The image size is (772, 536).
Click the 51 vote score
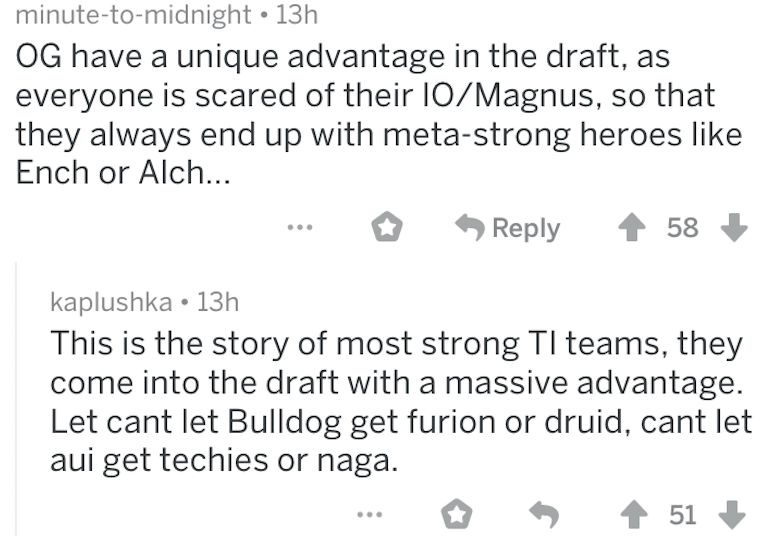pyautogui.click(x=682, y=515)
